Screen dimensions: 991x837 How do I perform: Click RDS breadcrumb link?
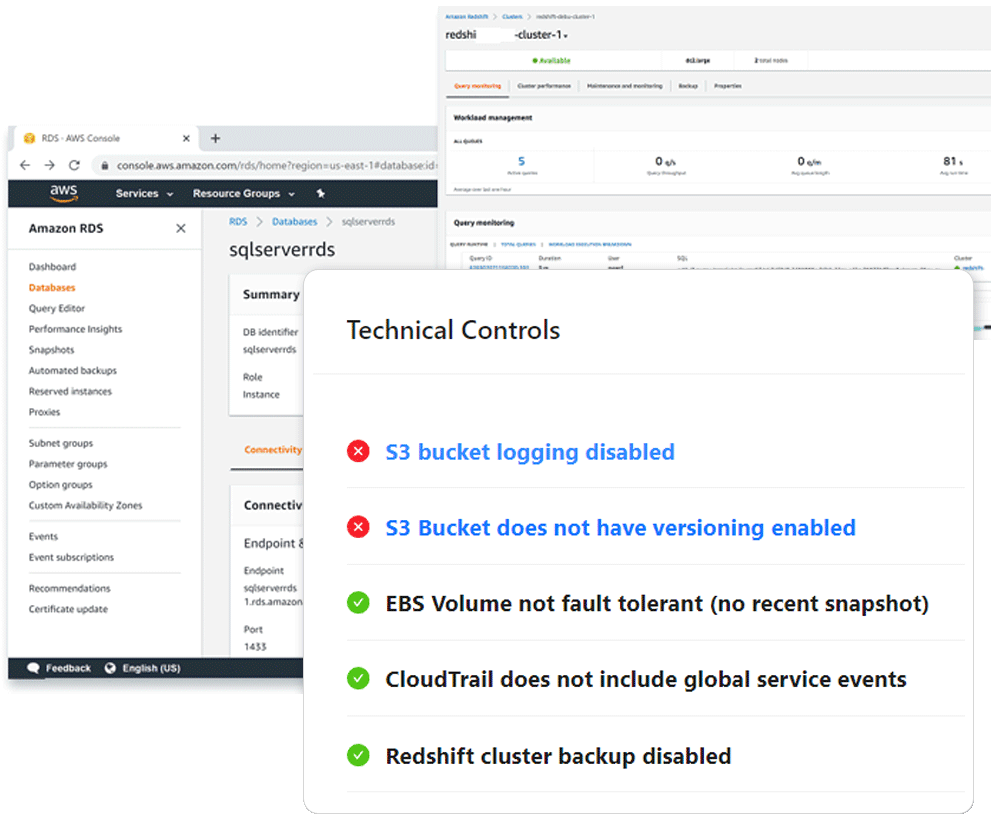point(238,221)
